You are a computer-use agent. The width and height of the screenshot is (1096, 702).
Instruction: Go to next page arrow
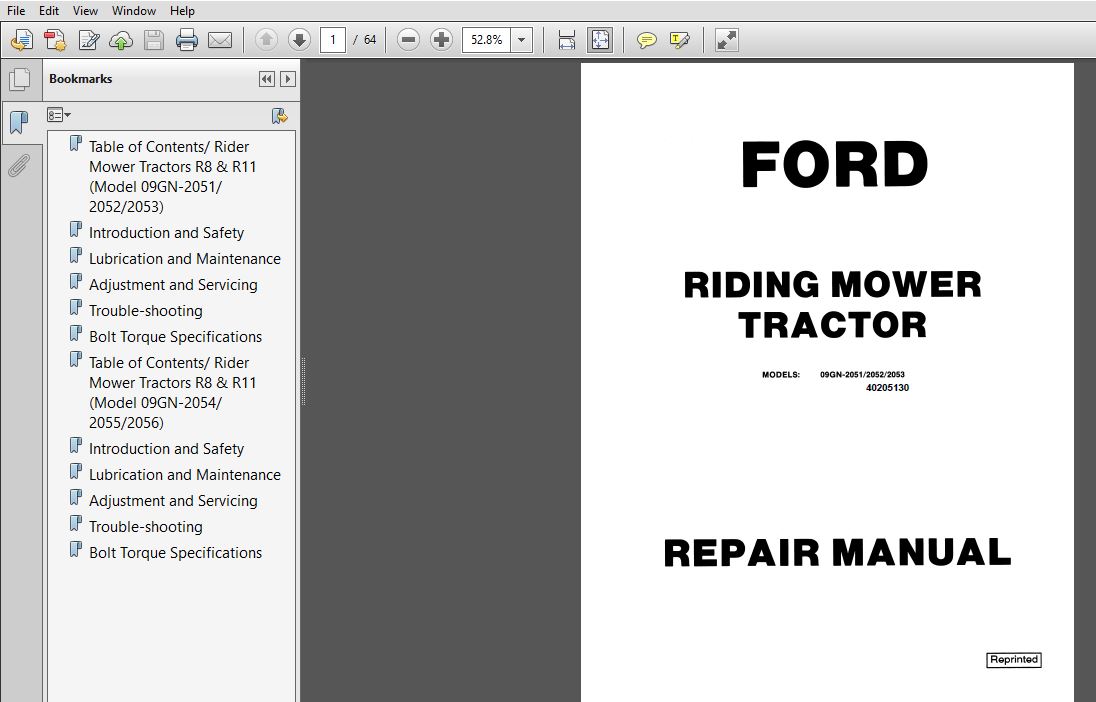click(299, 40)
